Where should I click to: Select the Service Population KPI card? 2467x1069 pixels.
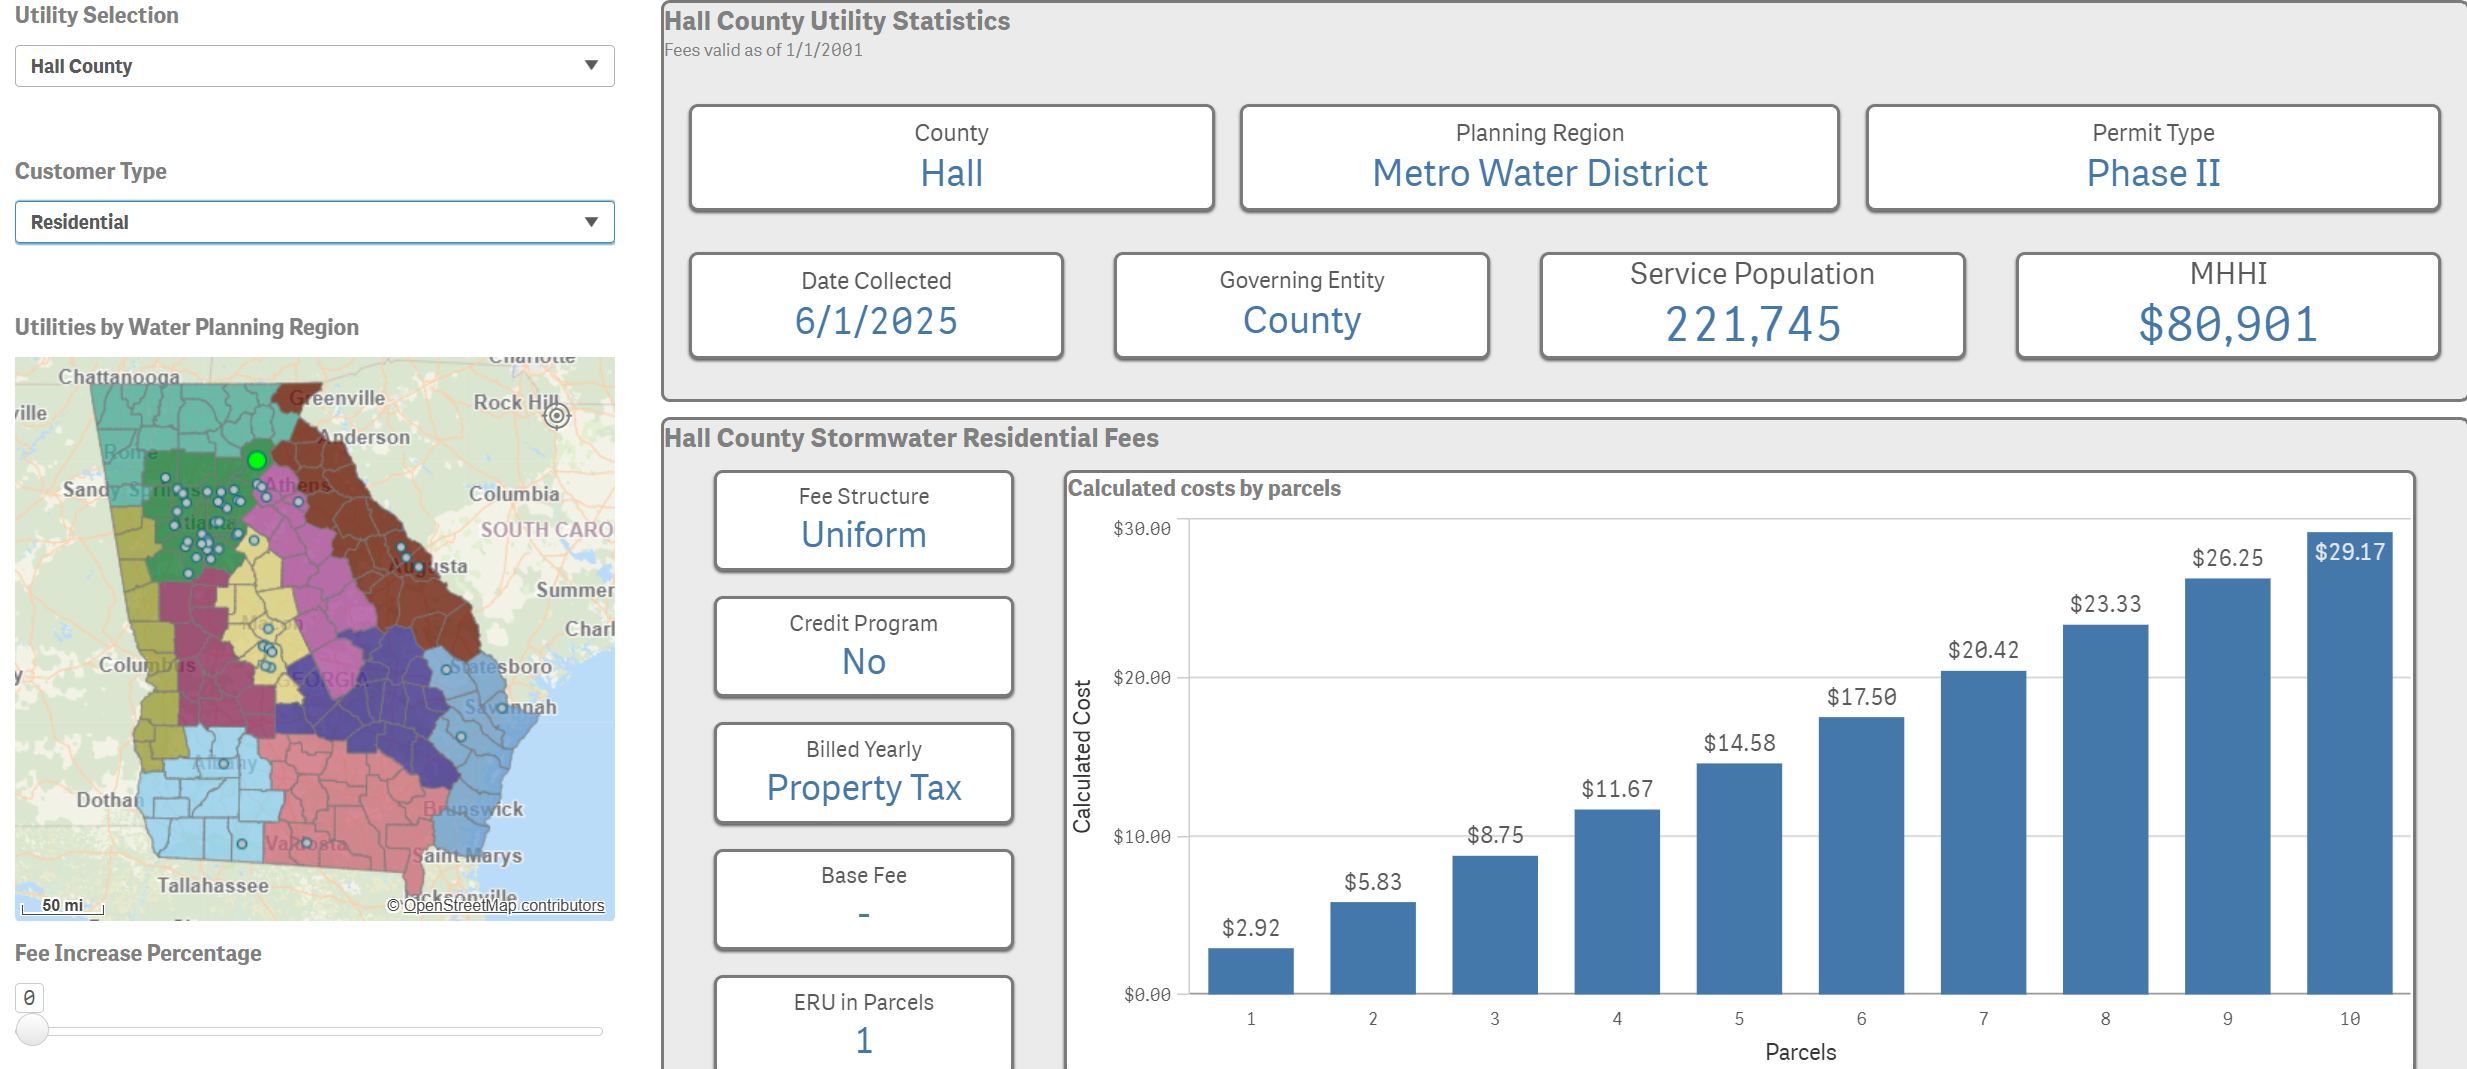(1751, 305)
